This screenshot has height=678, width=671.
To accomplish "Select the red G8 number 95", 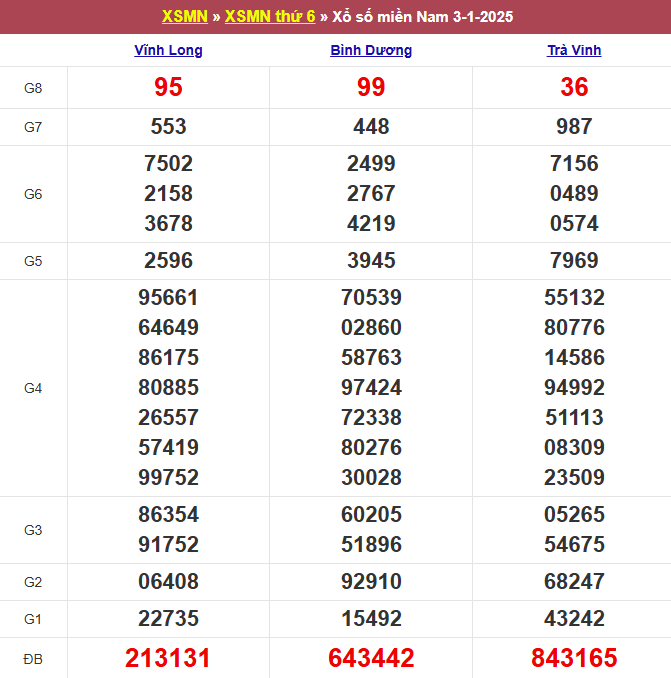I will [168, 88].
